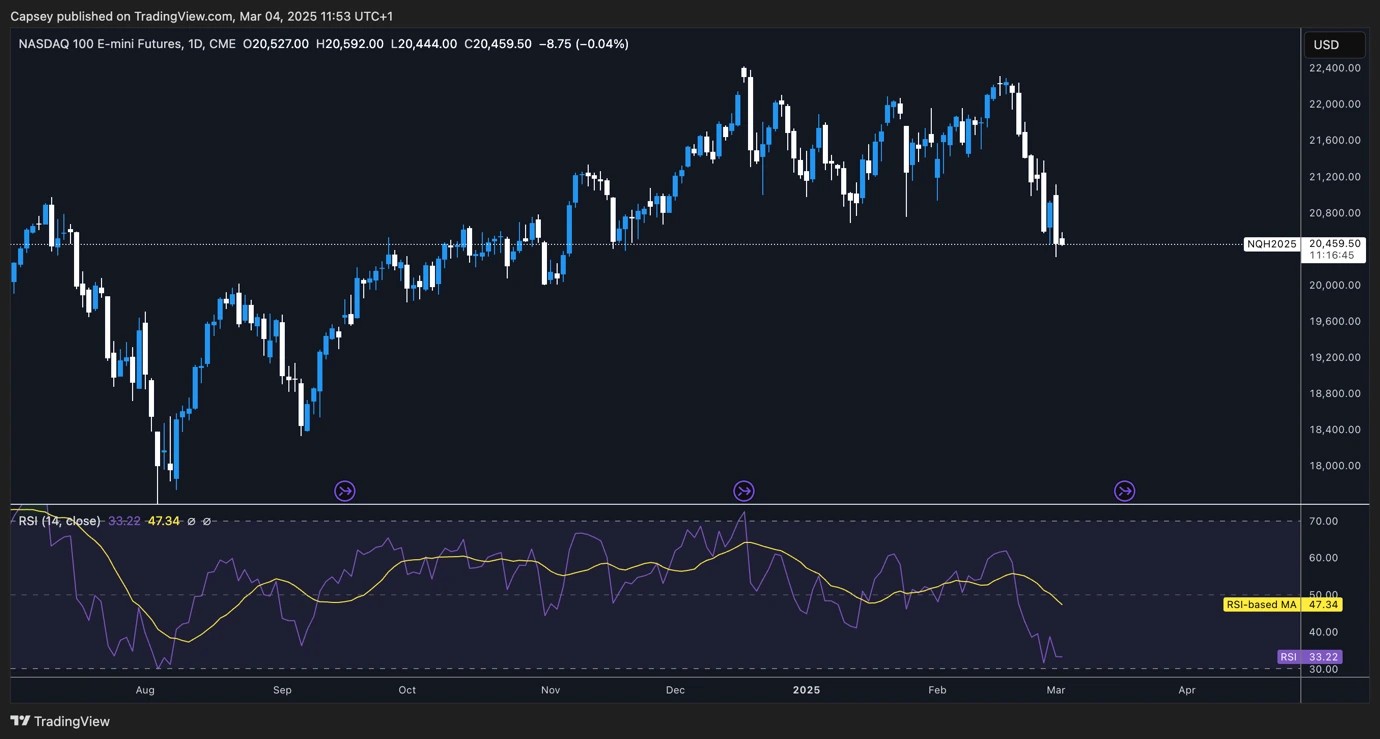Click the second crossed-circle icon after RSI values
Image resolution: width=1380 pixels, height=739 pixels.
point(206,521)
